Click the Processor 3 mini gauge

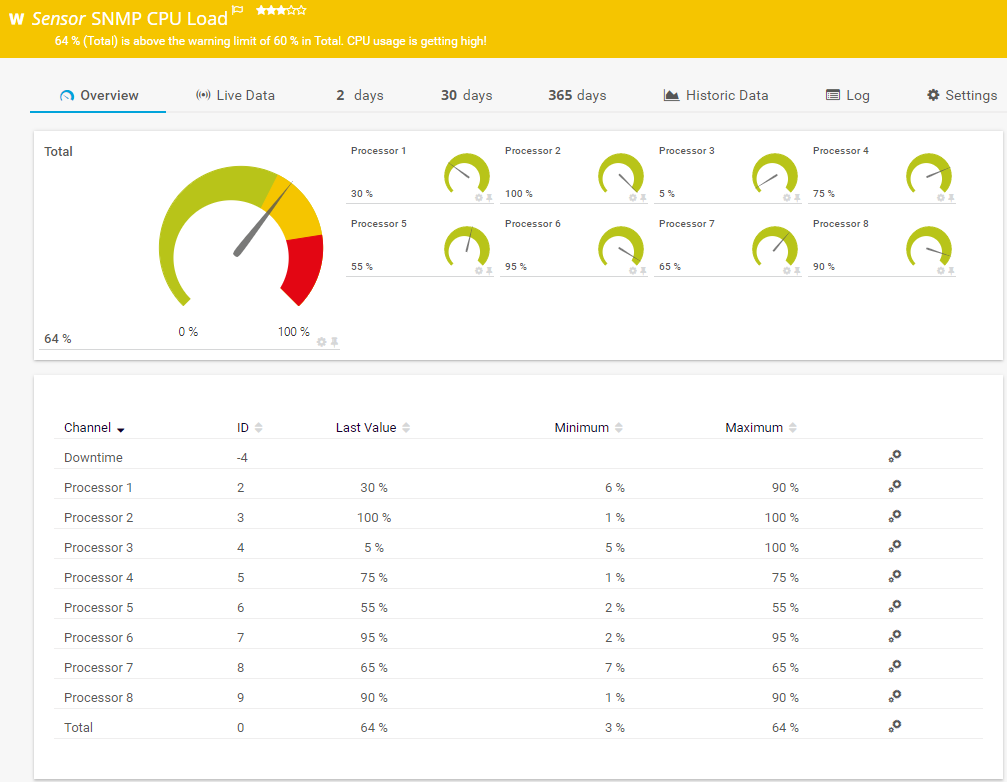tap(775, 174)
